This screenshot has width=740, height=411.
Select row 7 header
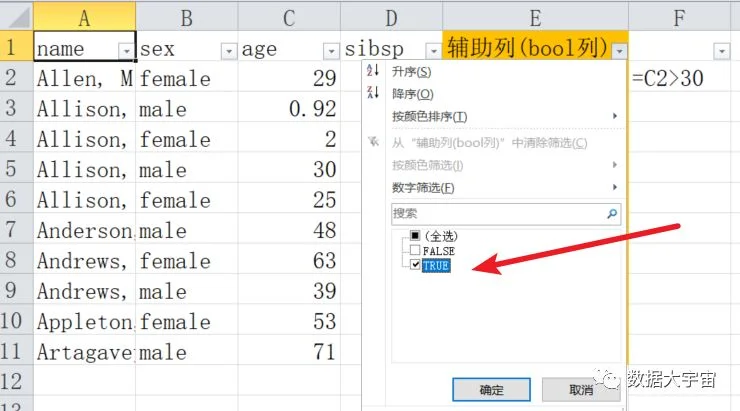[x=17, y=229]
